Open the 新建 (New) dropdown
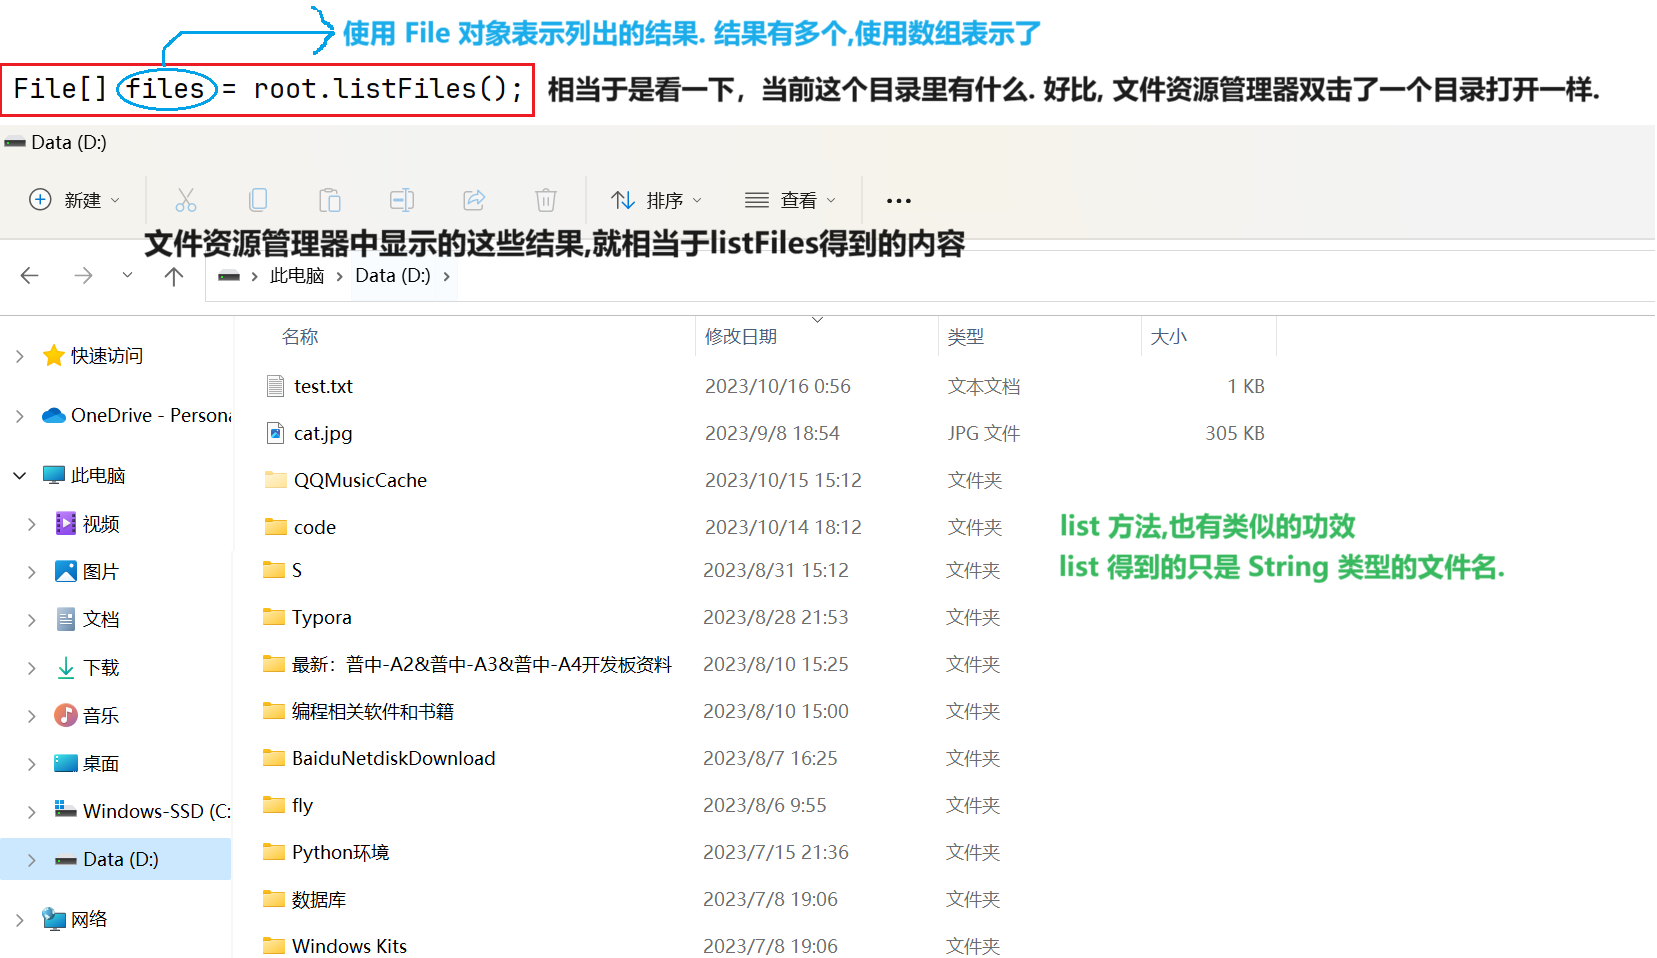The height and width of the screenshot is (958, 1657). pyautogui.click(x=76, y=200)
